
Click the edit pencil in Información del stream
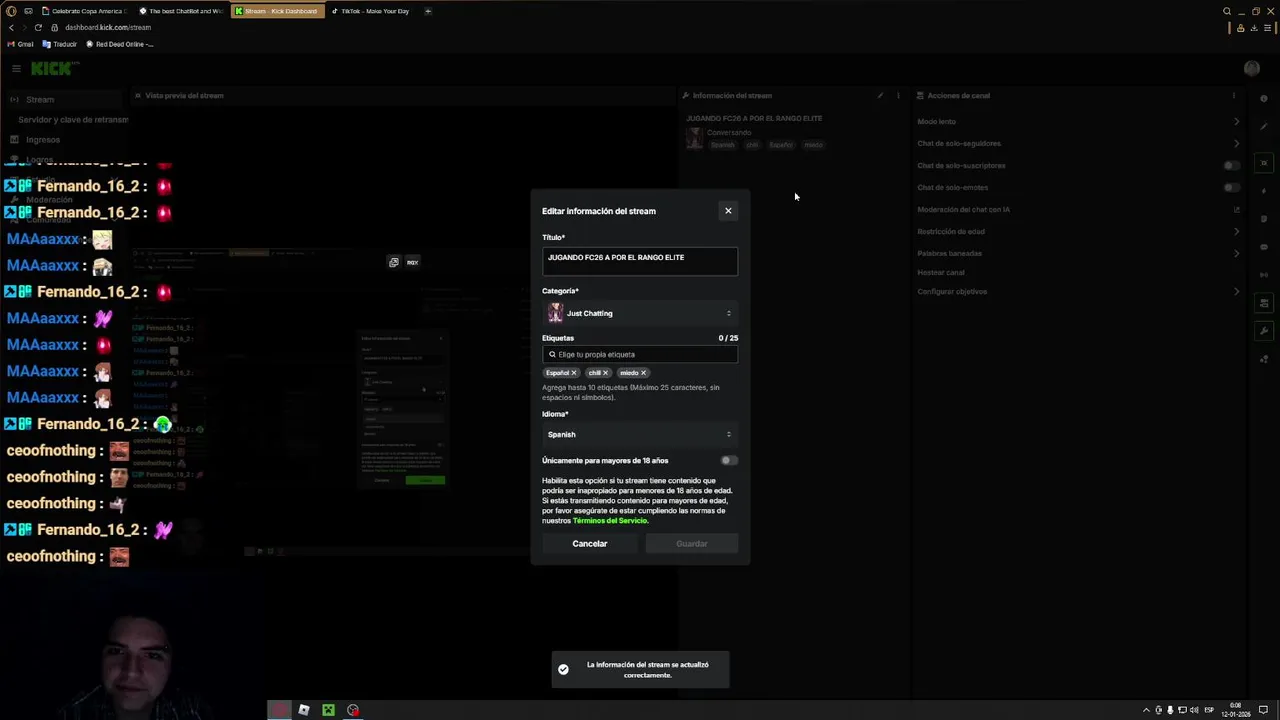[880, 96]
